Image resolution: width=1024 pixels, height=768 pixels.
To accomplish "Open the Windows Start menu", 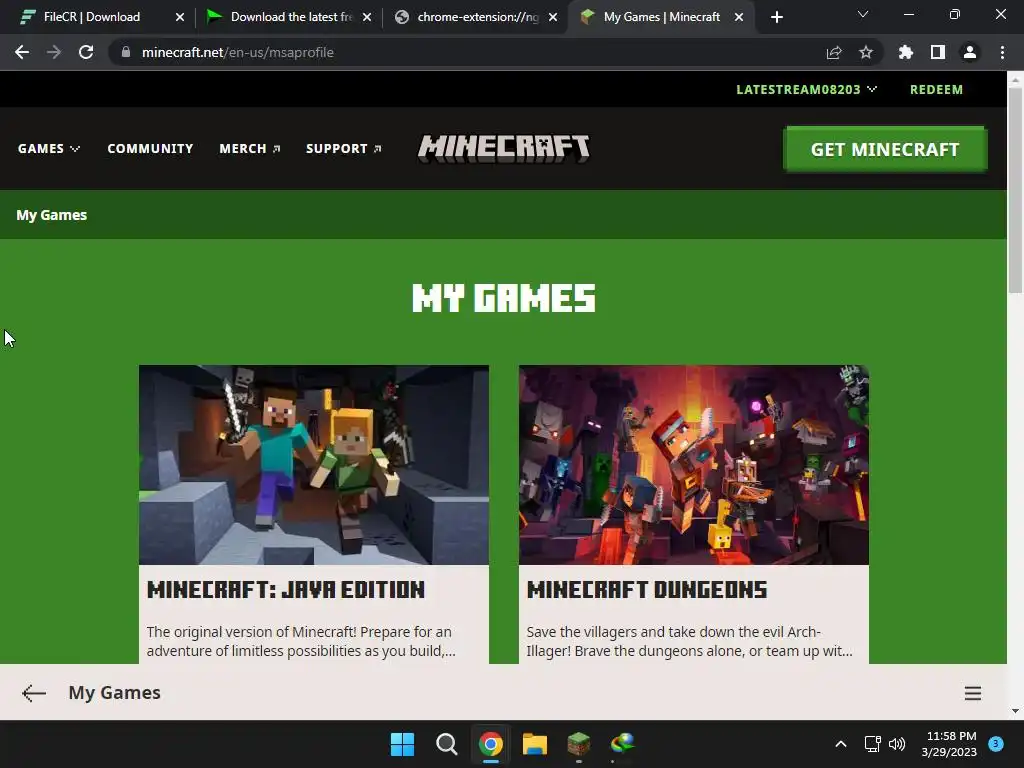I will pyautogui.click(x=402, y=744).
